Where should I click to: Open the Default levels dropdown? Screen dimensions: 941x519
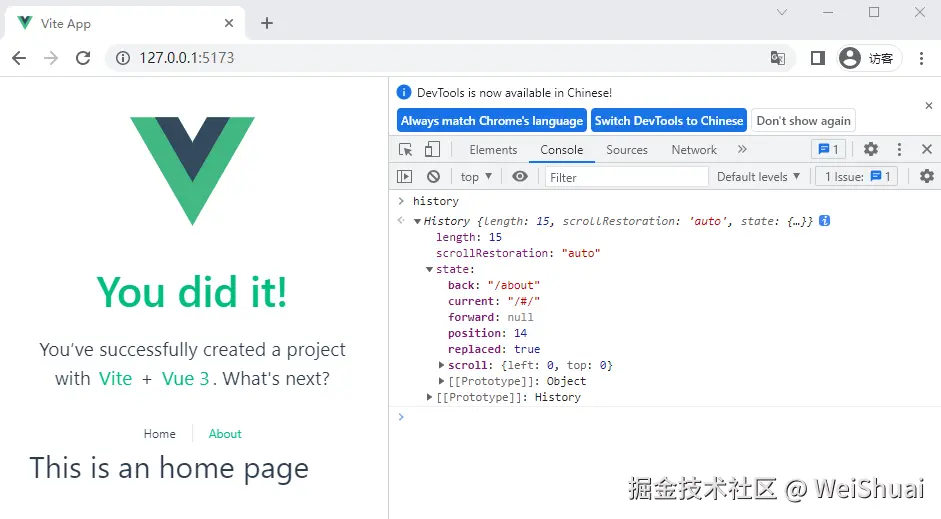click(758, 176)
